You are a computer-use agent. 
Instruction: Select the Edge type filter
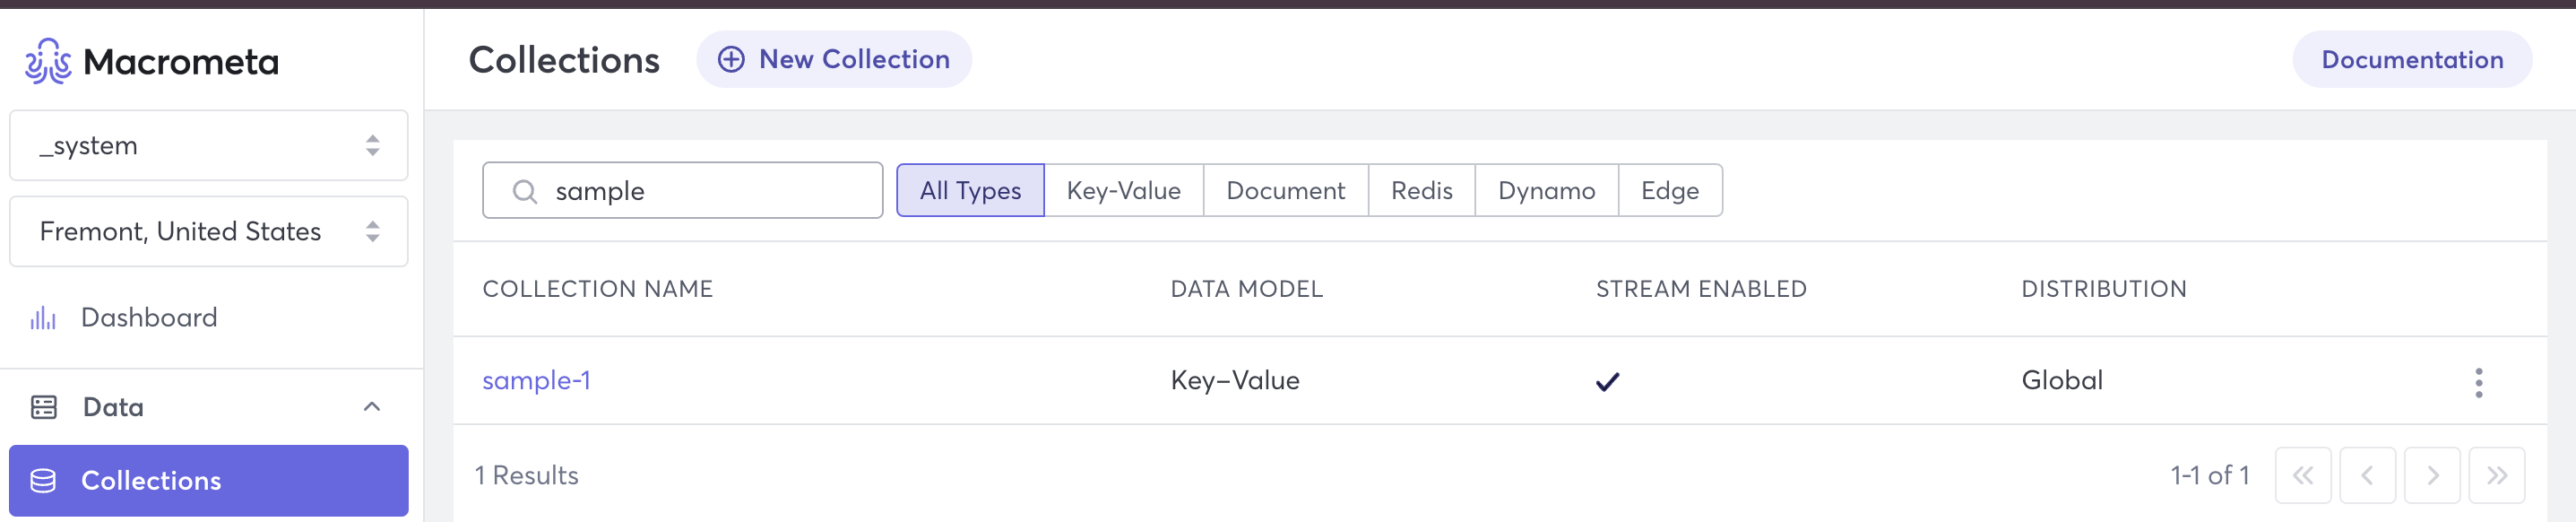(x=1669, y=191)
